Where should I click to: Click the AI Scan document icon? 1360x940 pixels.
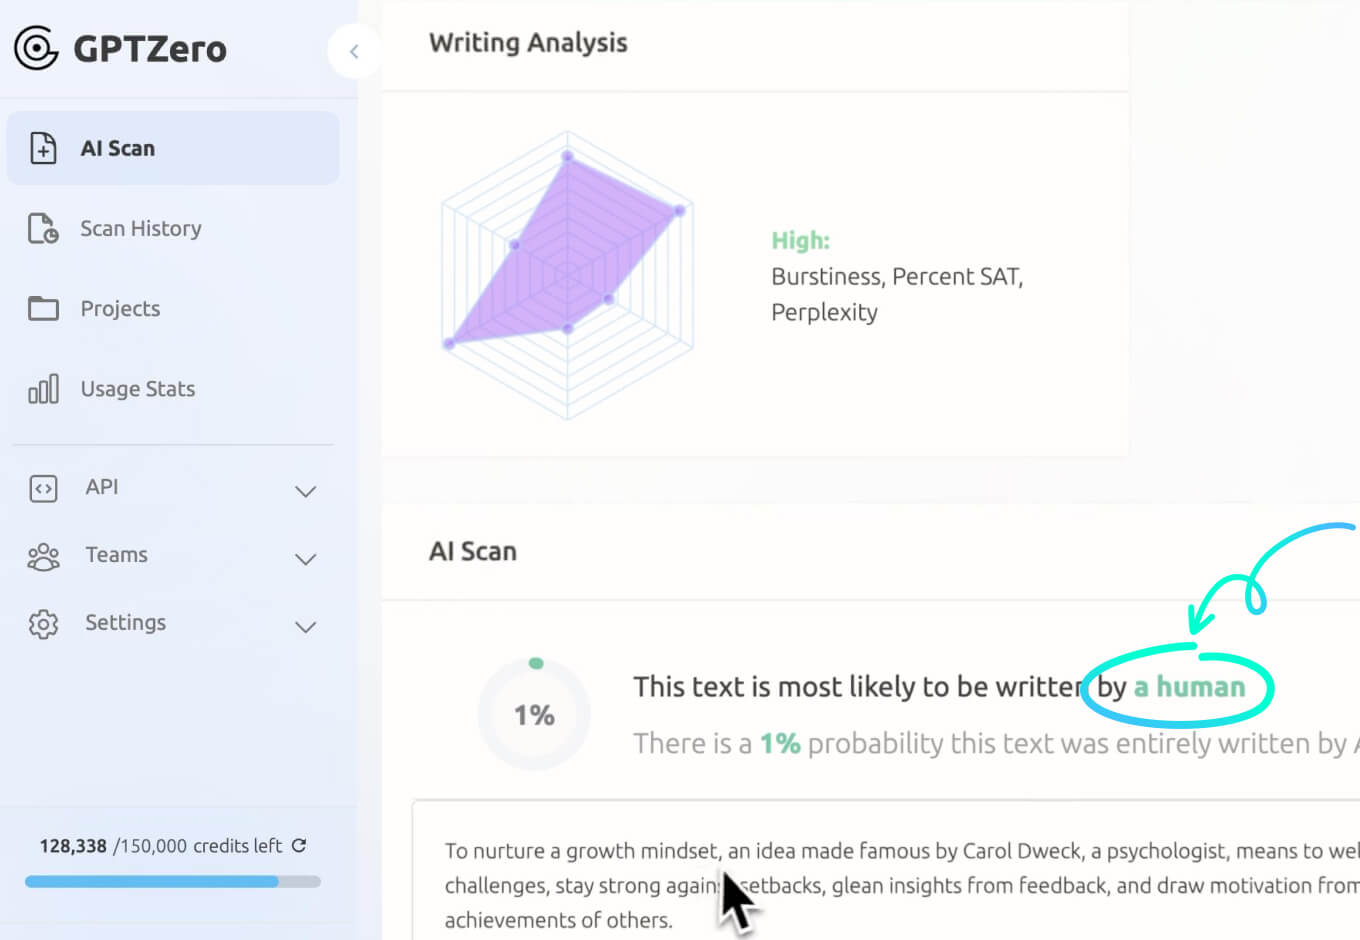coord(43,148)
